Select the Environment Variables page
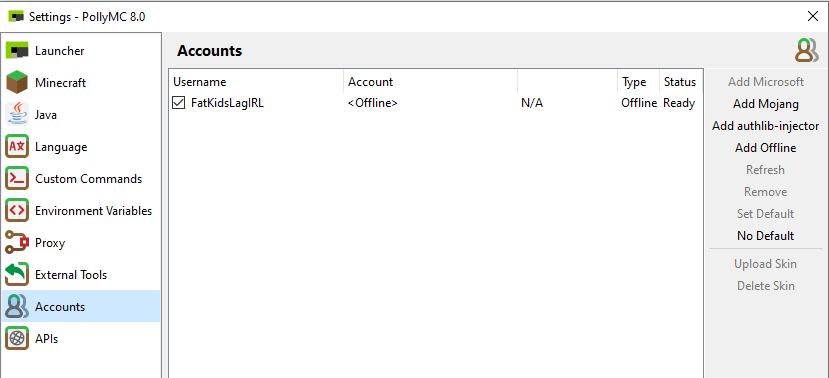The image size is (829, 378). click(94, 211)
